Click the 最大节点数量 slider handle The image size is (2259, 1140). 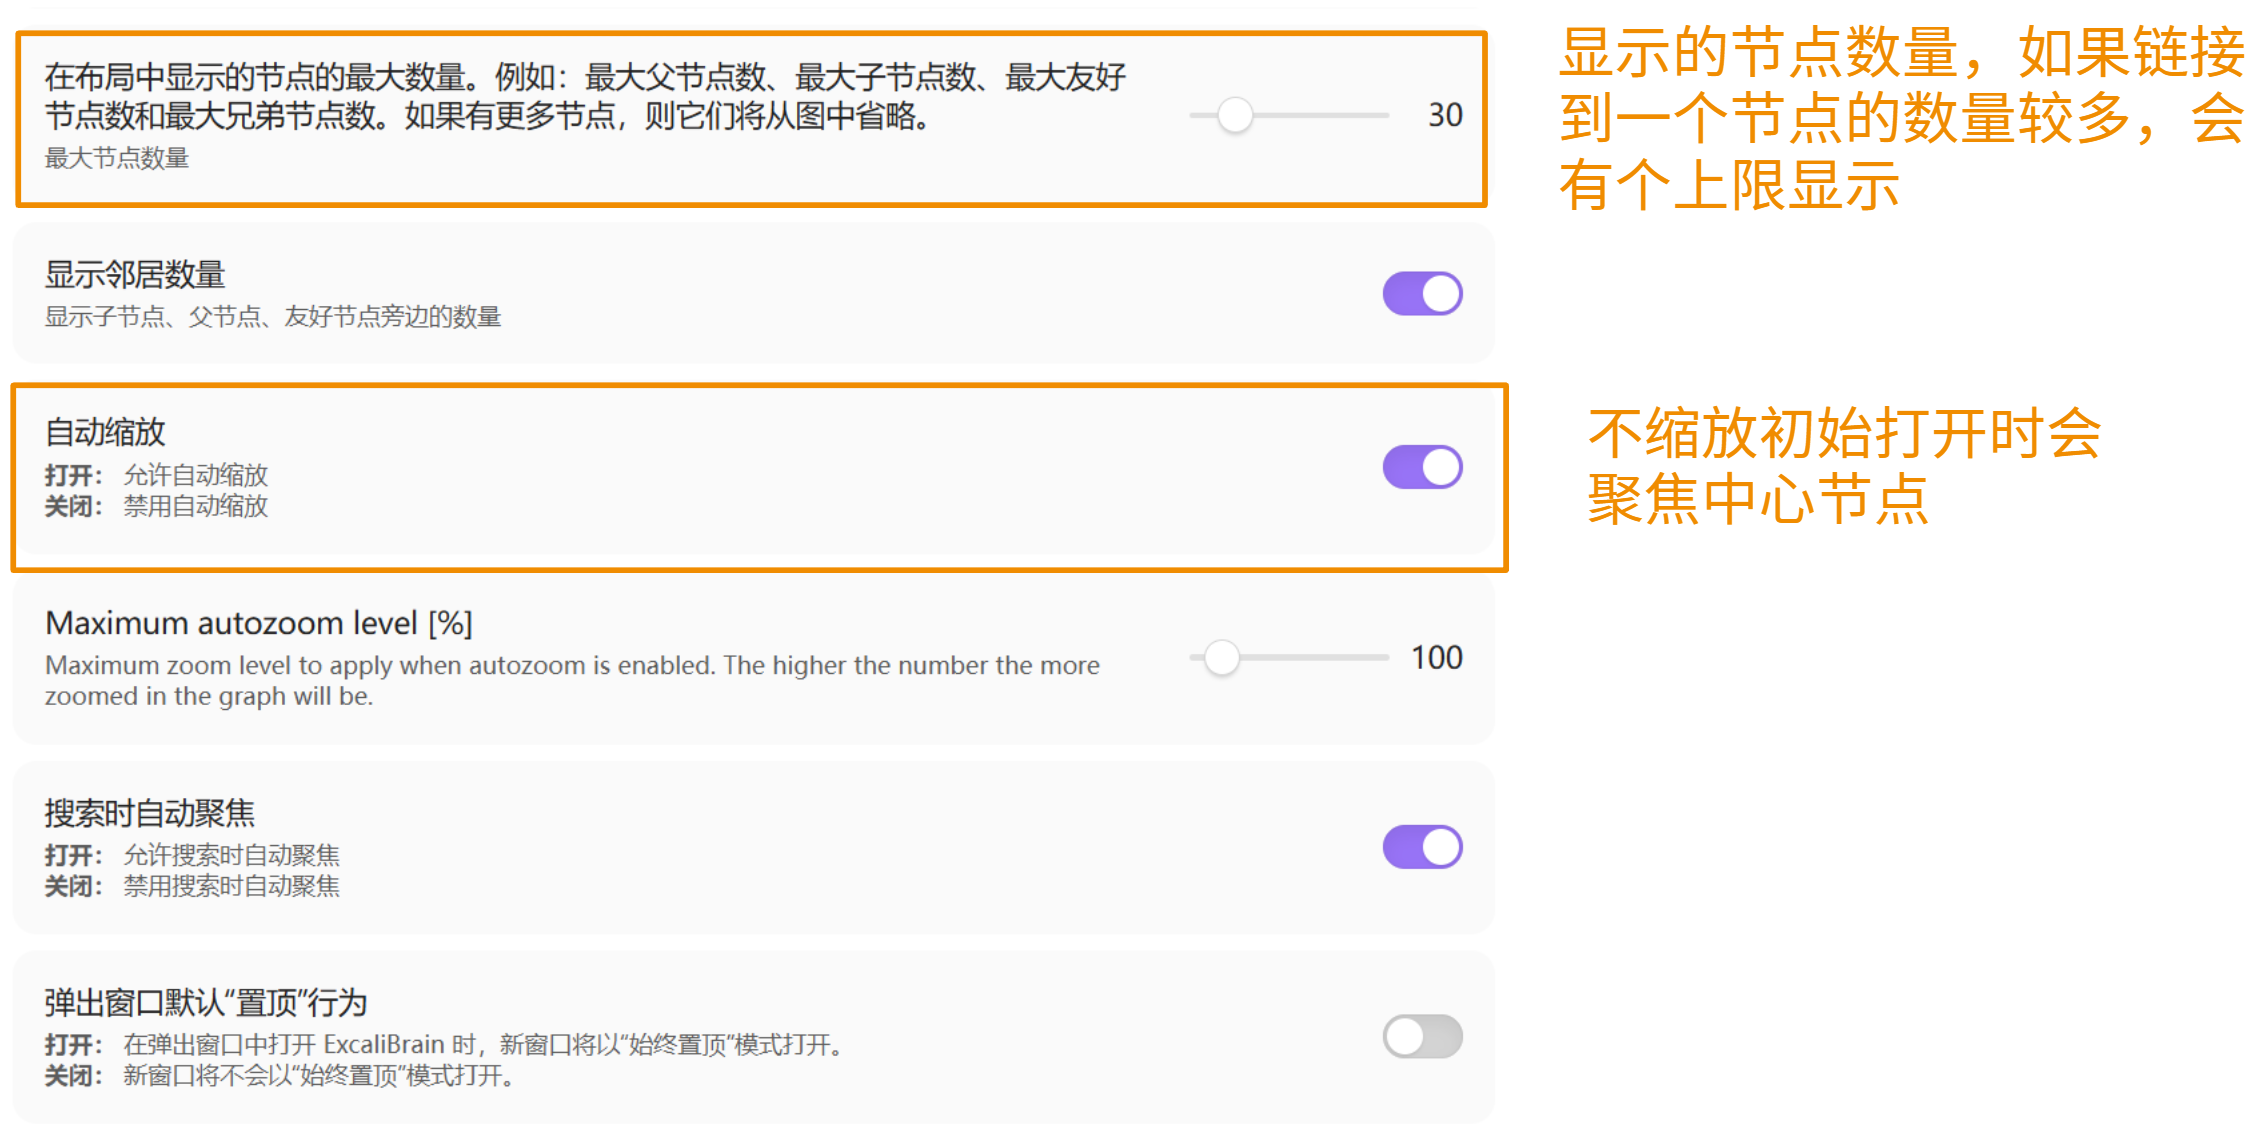(1236, 115)
